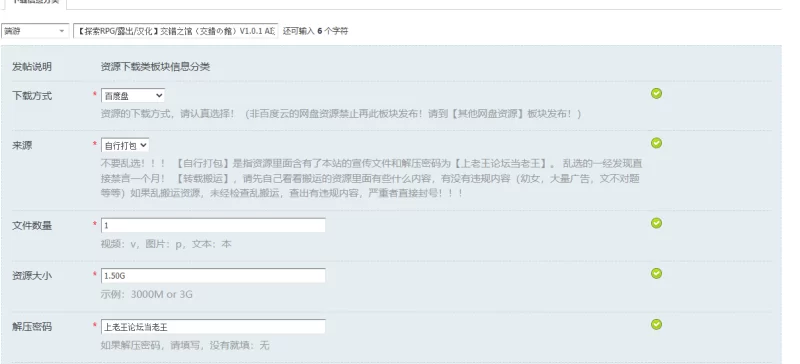Open the 来源 自行打包 dropdown
The width and height of the screenshot is (800, 364).
[125, 145]
